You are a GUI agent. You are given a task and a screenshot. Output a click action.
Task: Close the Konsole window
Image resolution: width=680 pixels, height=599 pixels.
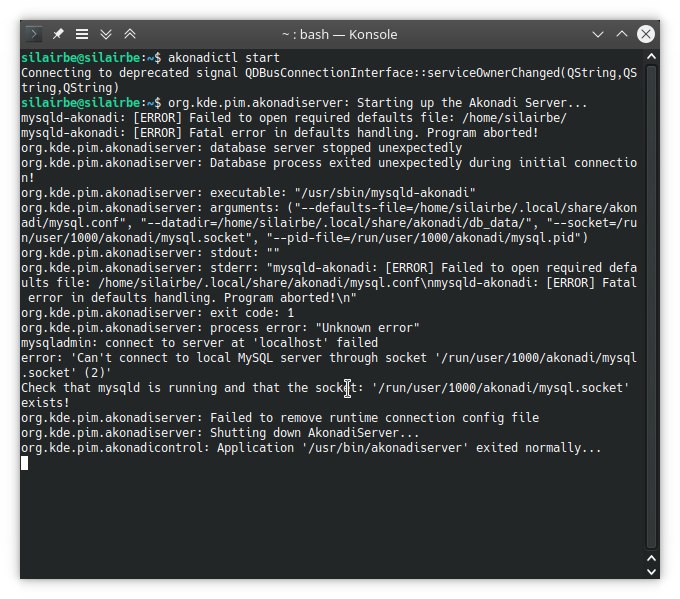[x=646, y=34]
